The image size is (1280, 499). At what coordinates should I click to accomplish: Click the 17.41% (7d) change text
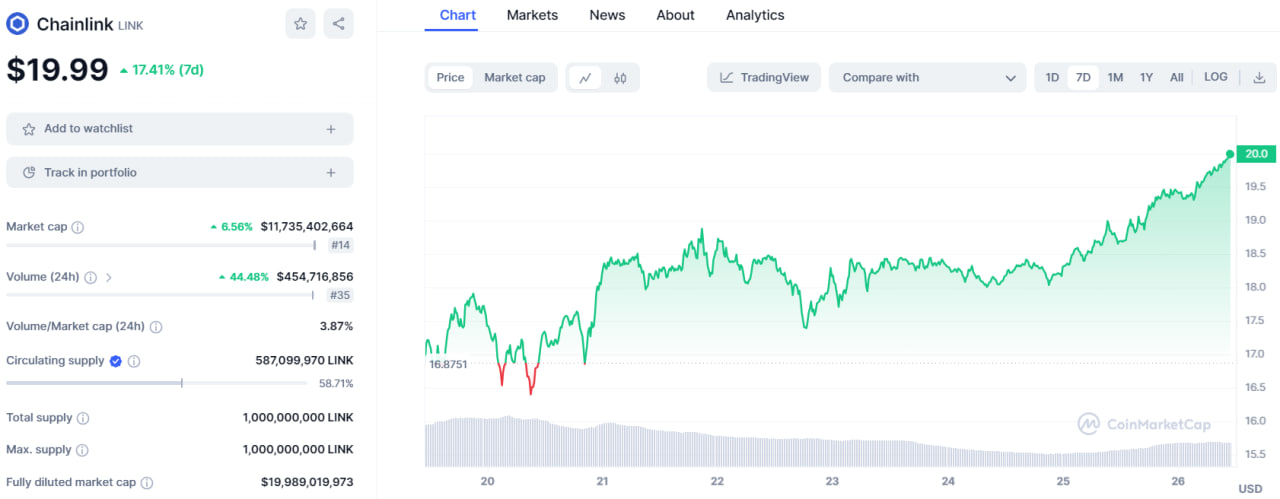162,70
